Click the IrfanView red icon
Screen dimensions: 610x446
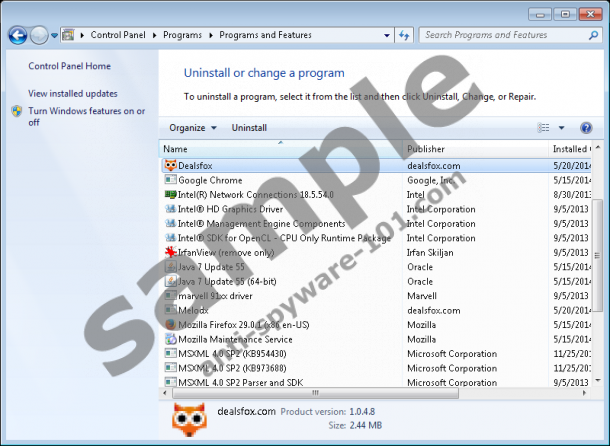pyautogui.click(x=170, y=253)
